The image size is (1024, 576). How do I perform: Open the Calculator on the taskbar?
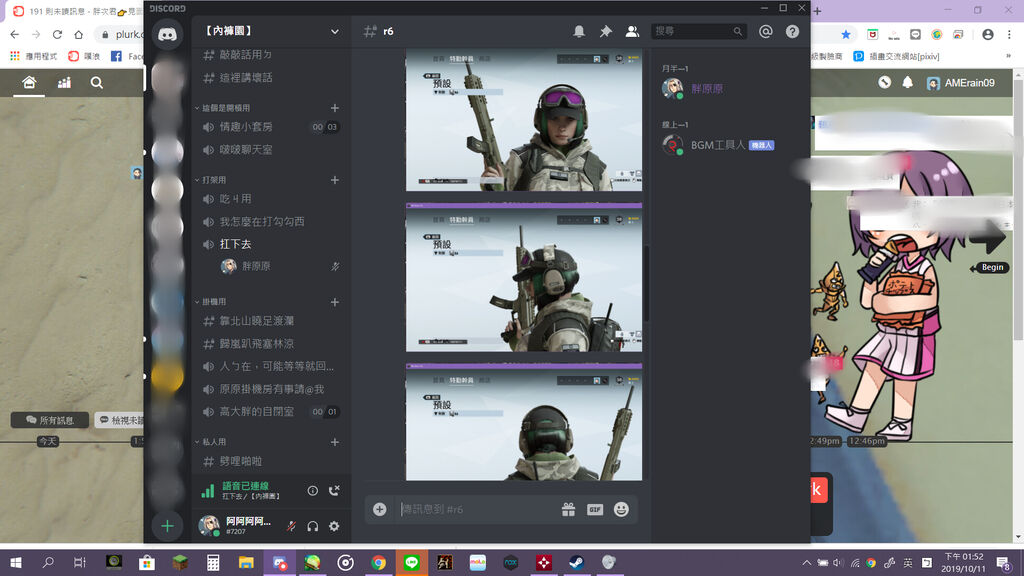tap(213, 562)
